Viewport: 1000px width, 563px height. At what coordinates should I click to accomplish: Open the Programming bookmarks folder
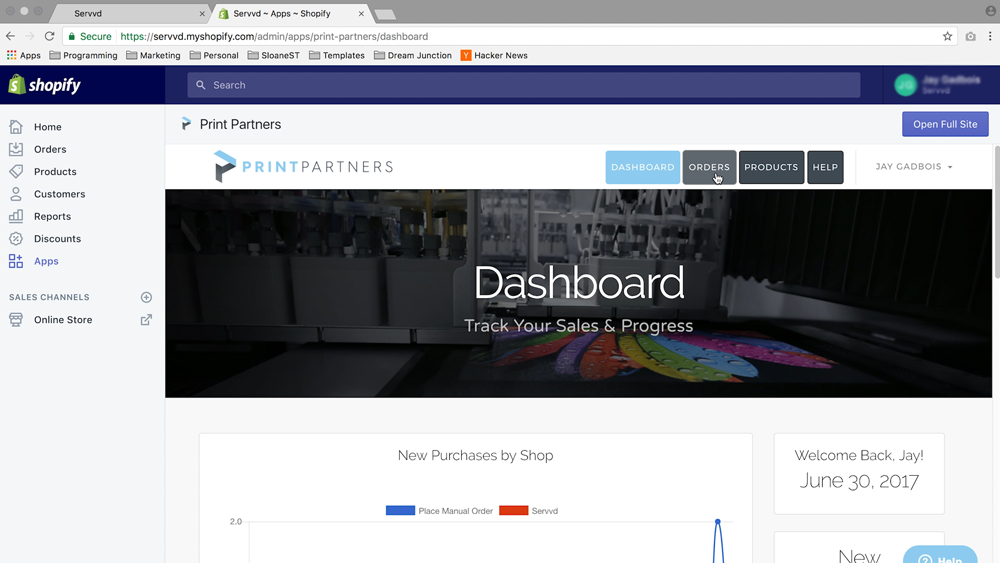pos(84,55)
